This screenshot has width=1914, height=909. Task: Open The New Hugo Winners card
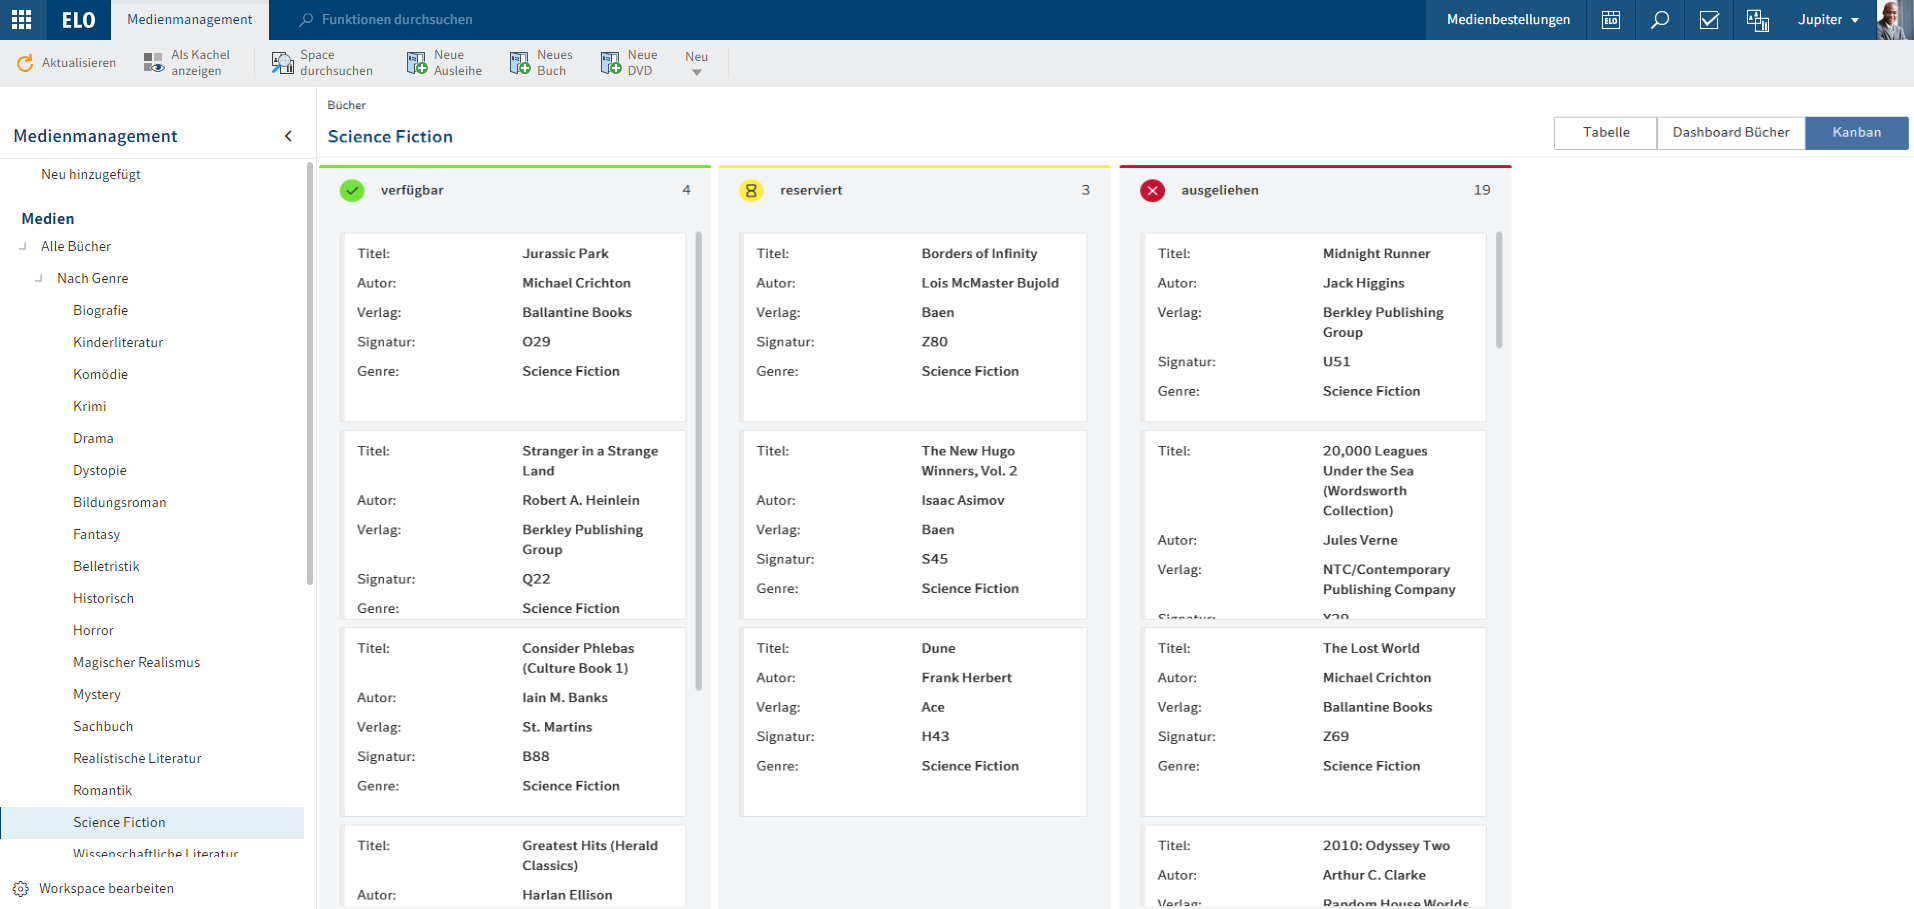(x=914, y=524)
